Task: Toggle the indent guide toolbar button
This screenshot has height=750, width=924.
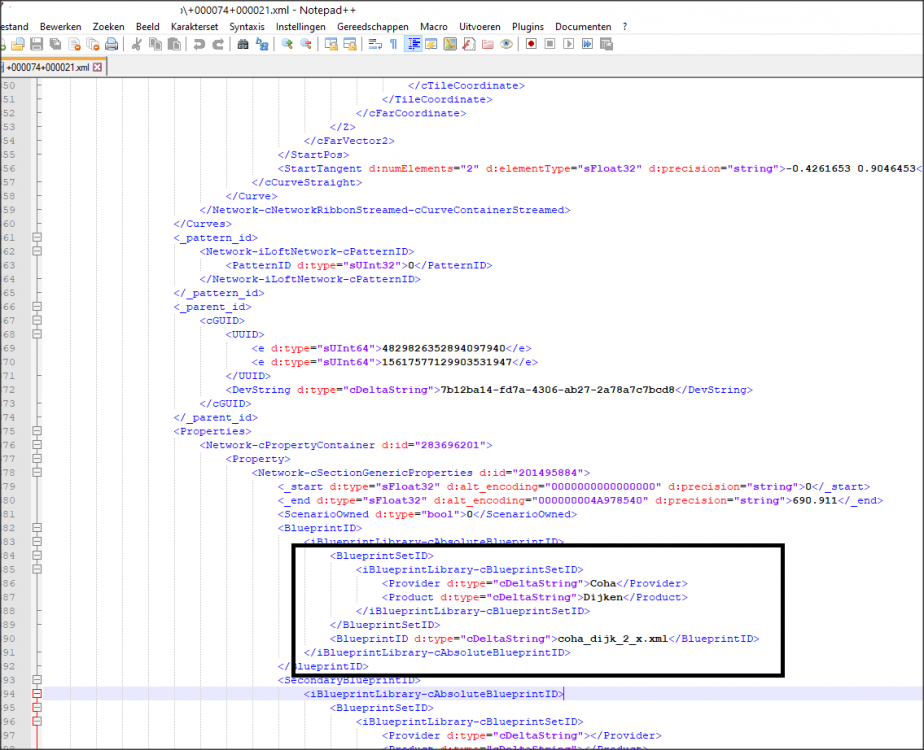Action: coord(413,44)
